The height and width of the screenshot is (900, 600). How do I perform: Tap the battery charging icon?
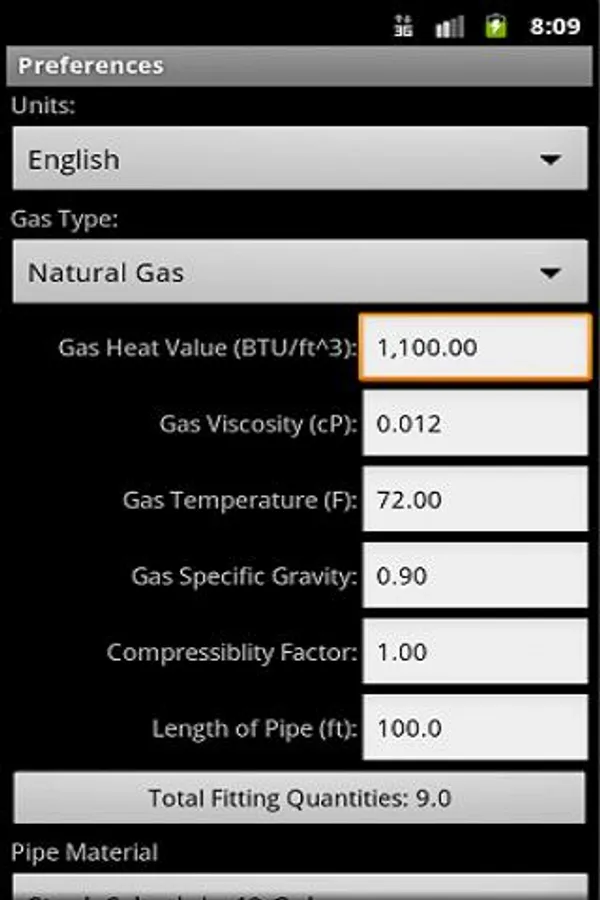pos(496,26)
